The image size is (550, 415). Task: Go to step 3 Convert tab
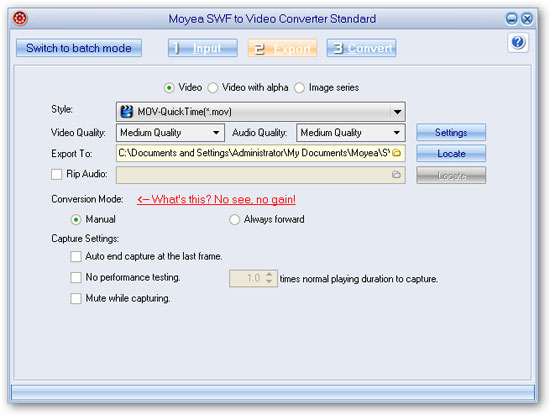(x=362, y=48)
